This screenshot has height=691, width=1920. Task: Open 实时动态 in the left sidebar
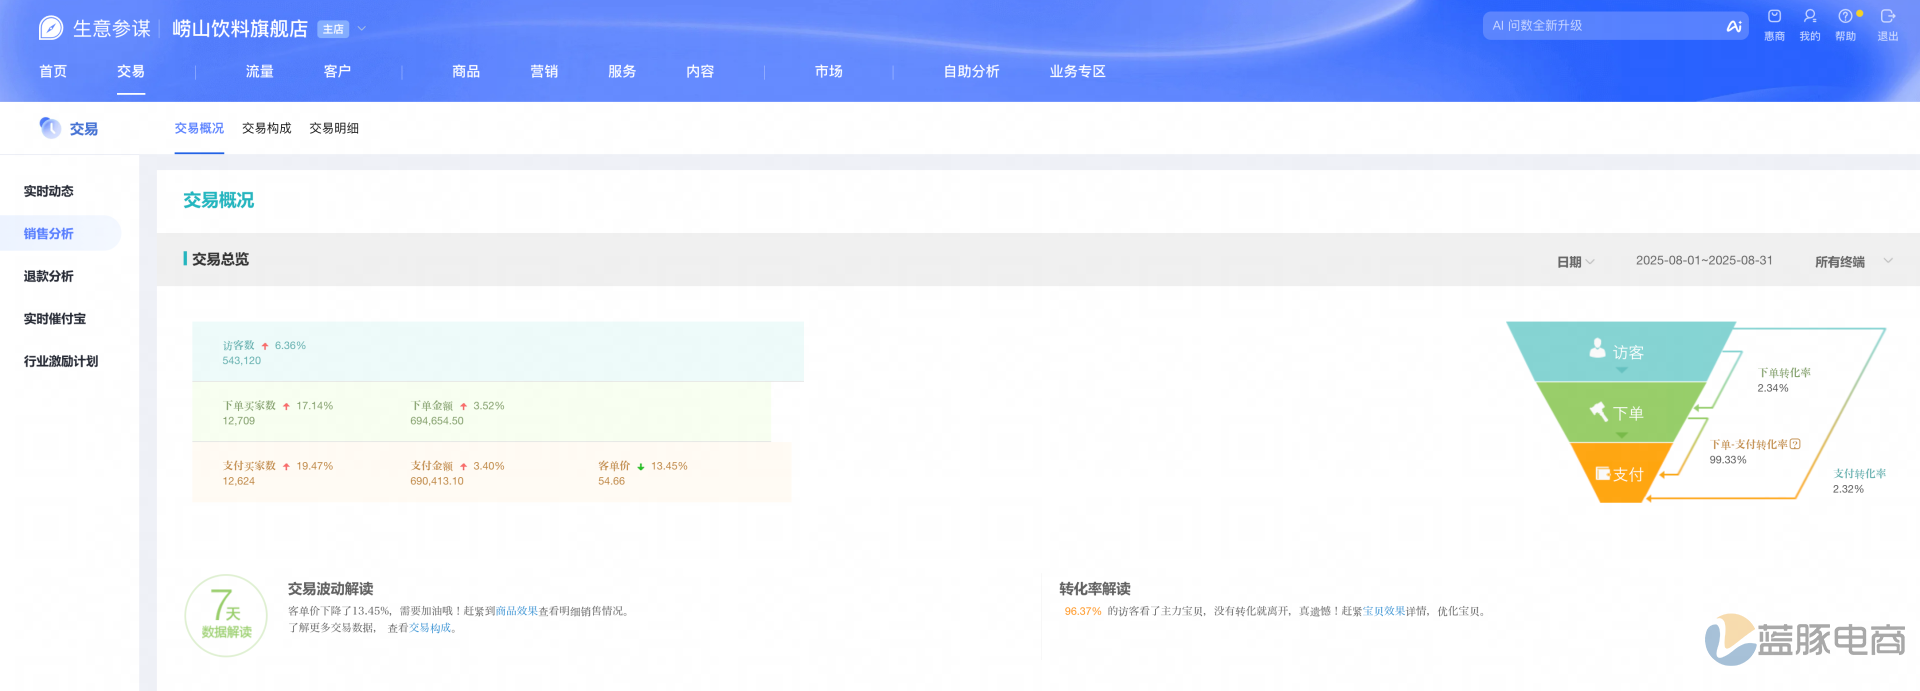click(49, 191)
